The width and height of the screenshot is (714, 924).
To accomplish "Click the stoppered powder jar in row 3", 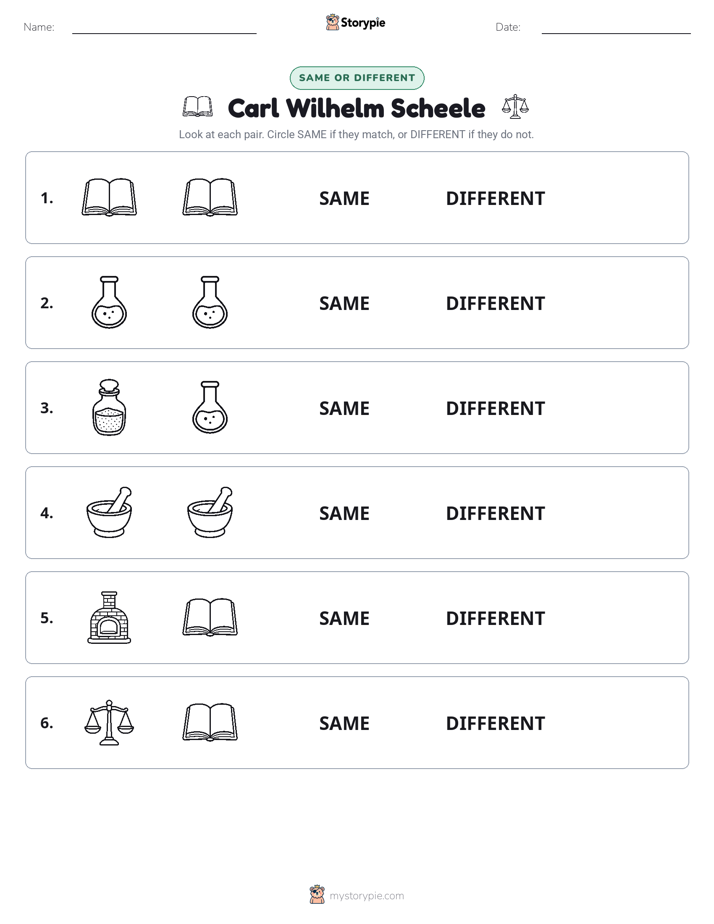I will pyautogui.click(x=109, y=407).
